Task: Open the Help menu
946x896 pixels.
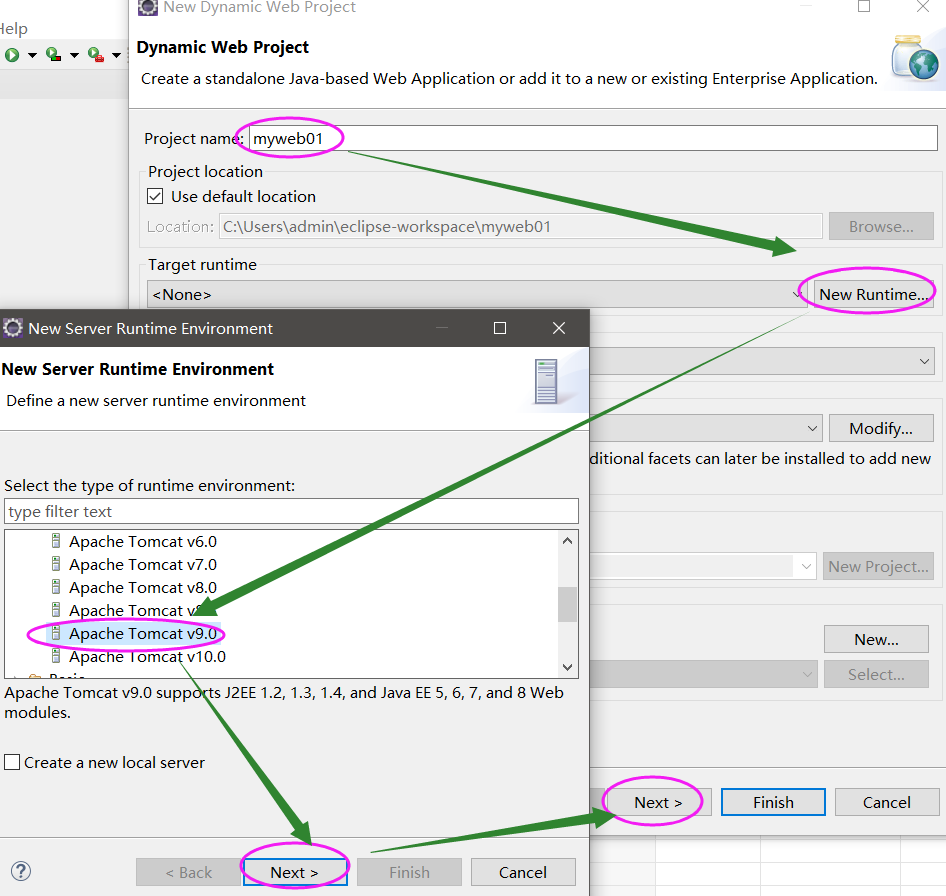Action: click(13, 28)
